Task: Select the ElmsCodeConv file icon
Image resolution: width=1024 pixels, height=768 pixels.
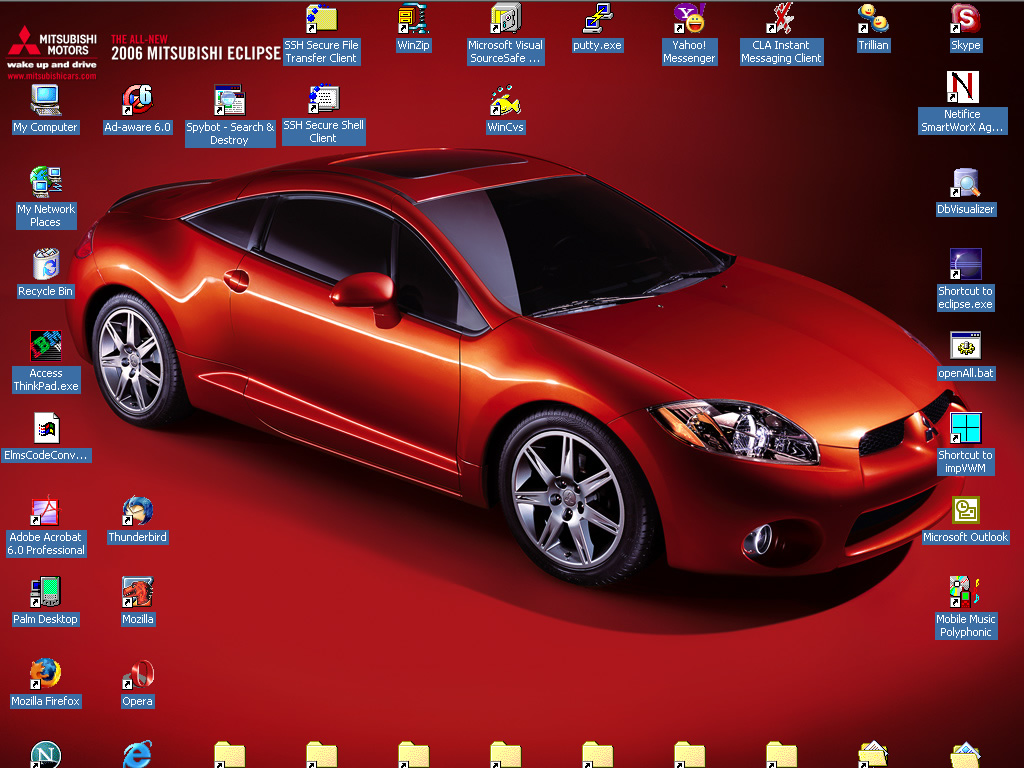Action: click(x=45, y=429)
